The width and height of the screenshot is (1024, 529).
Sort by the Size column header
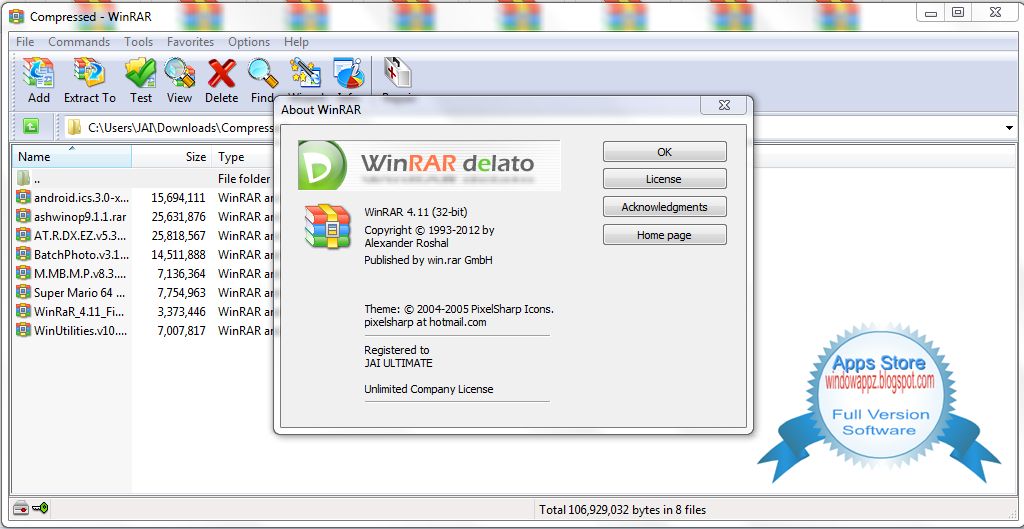(171, 157)
